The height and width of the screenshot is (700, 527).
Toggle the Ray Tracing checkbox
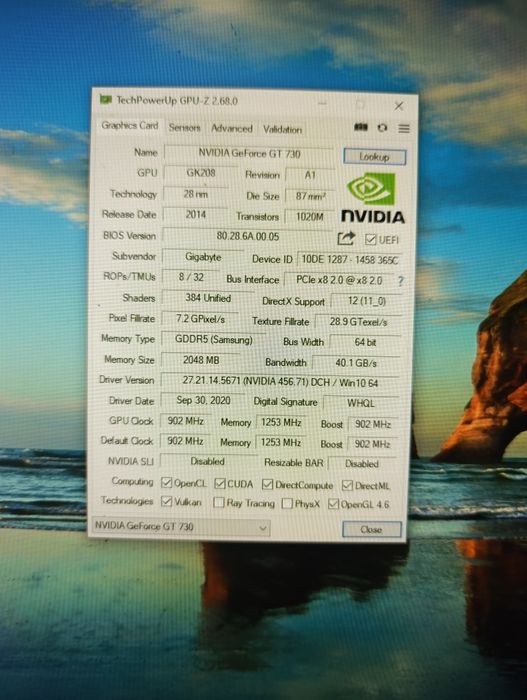pos(218,503)
